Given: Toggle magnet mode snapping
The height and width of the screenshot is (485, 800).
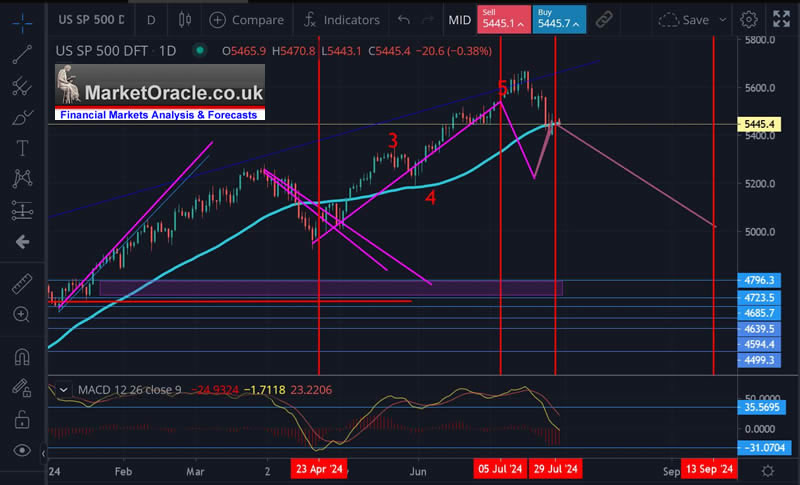Looking at the screenshot, I should pyautogui.click(x=22, y=356).
